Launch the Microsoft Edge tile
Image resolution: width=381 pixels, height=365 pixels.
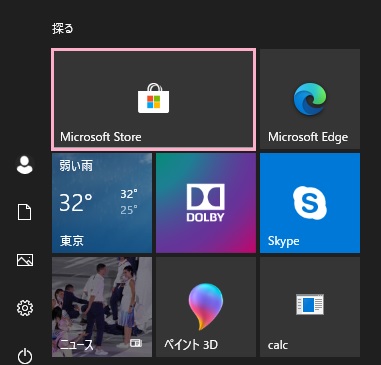pos(310,99)
